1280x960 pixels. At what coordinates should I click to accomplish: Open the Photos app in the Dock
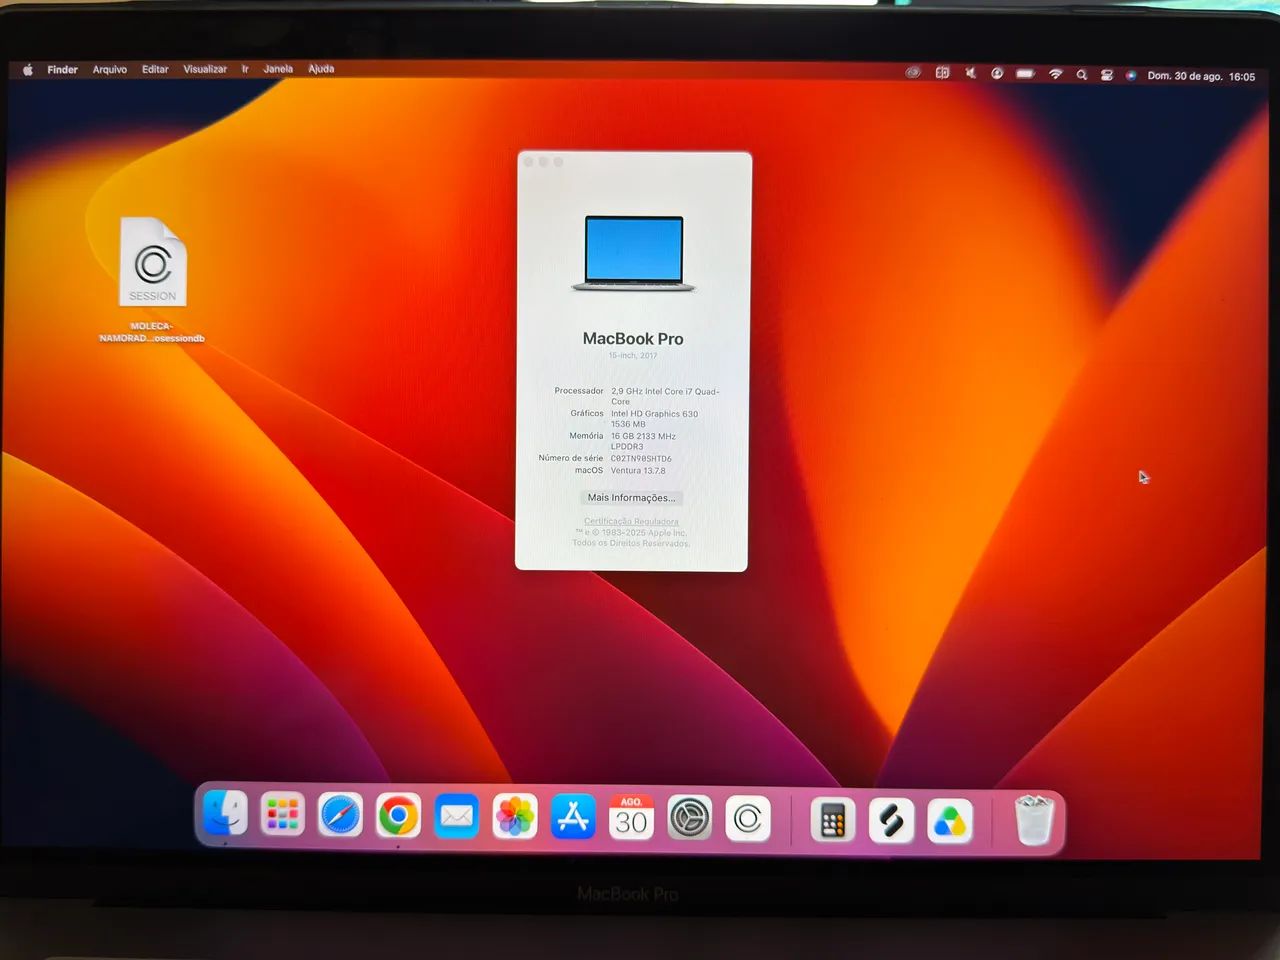click(515, 817)
